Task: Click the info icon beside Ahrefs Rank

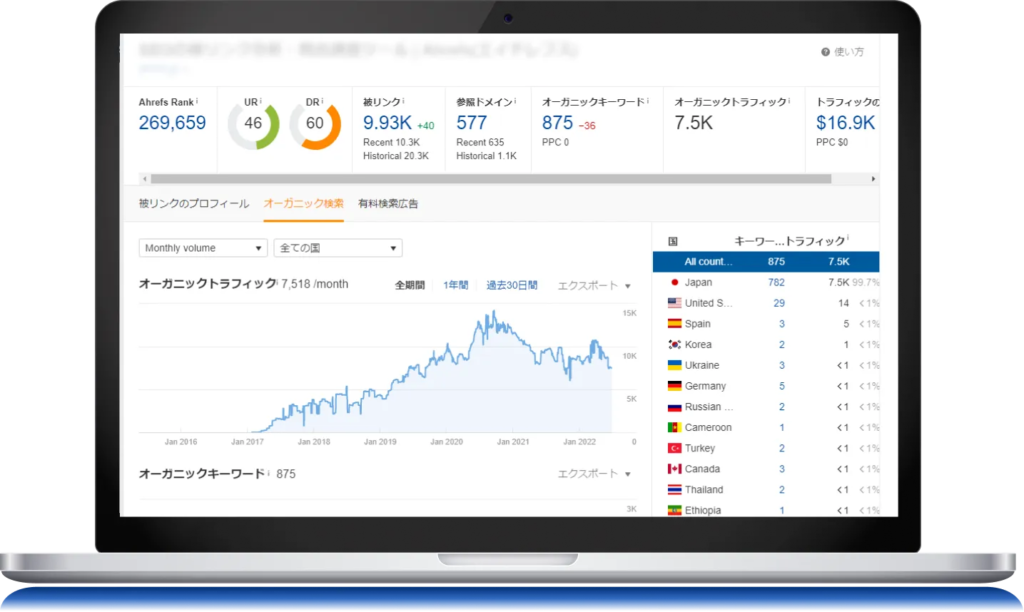Action: coord(198,101)
